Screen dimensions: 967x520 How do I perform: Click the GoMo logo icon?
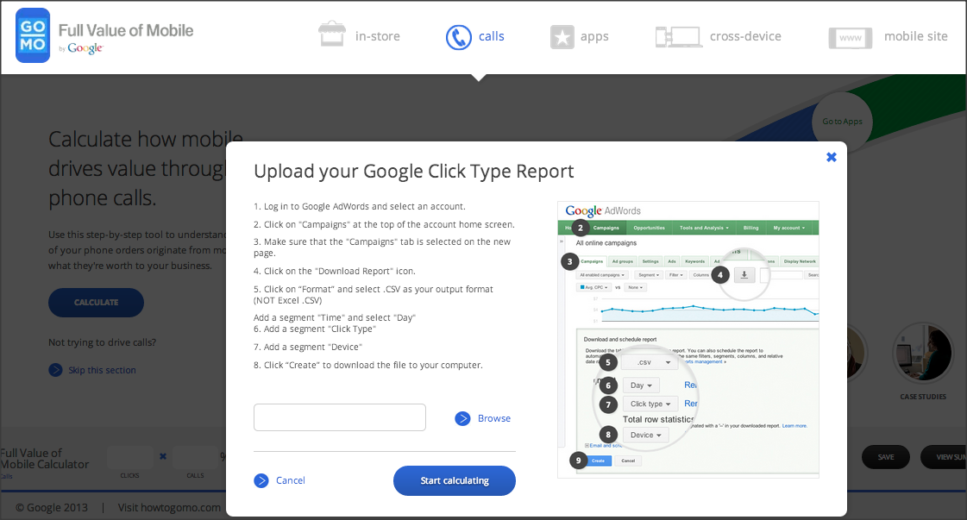33,36
